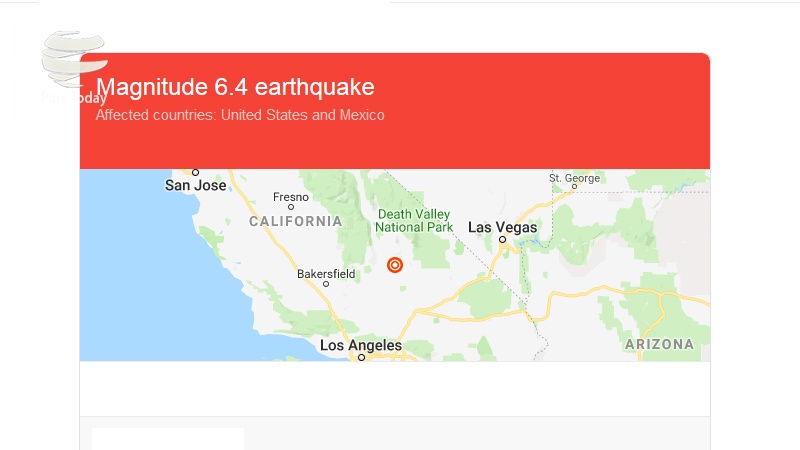Click the St. George city marker

tap(574, 187)
